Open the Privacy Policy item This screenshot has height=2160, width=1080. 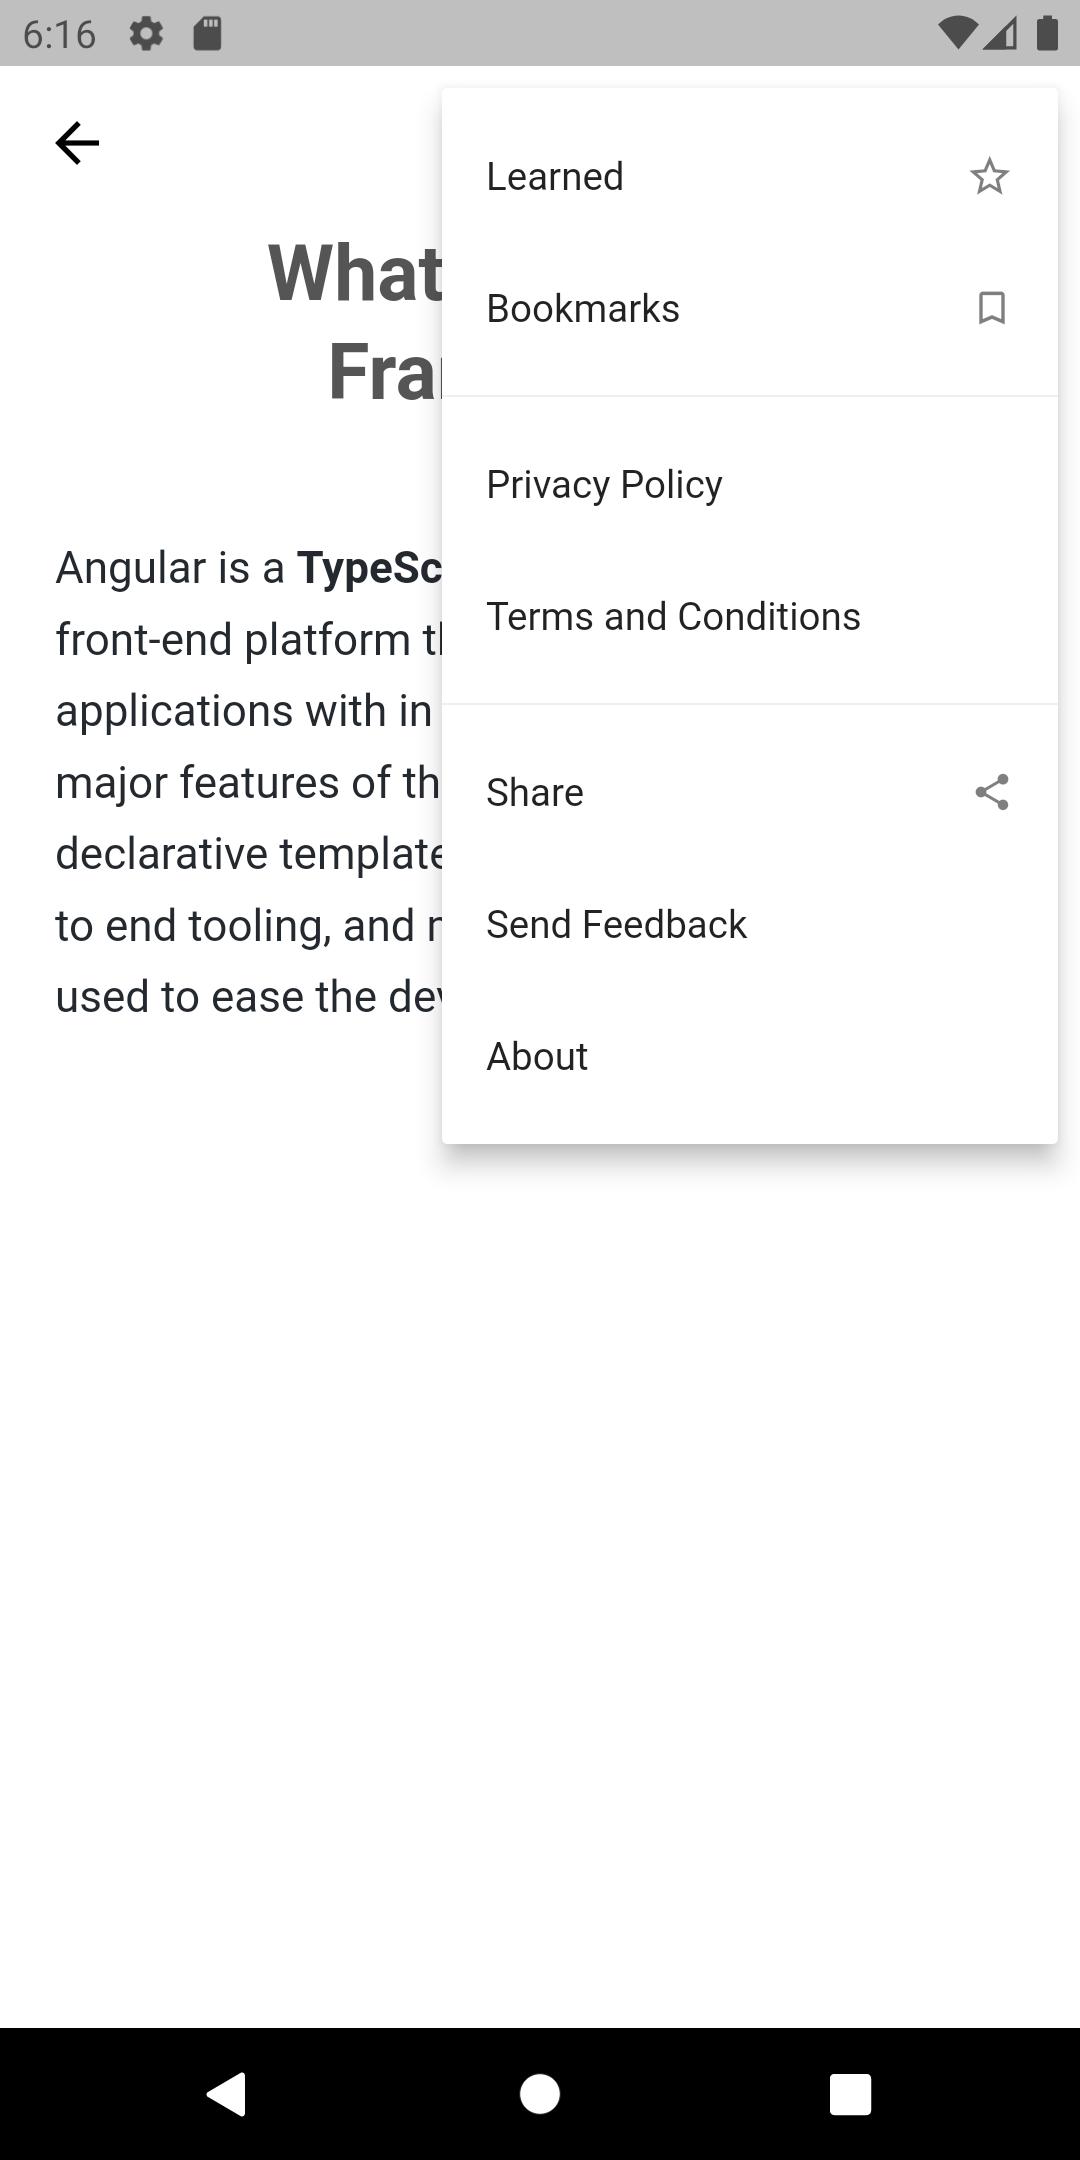coord(750,484)
